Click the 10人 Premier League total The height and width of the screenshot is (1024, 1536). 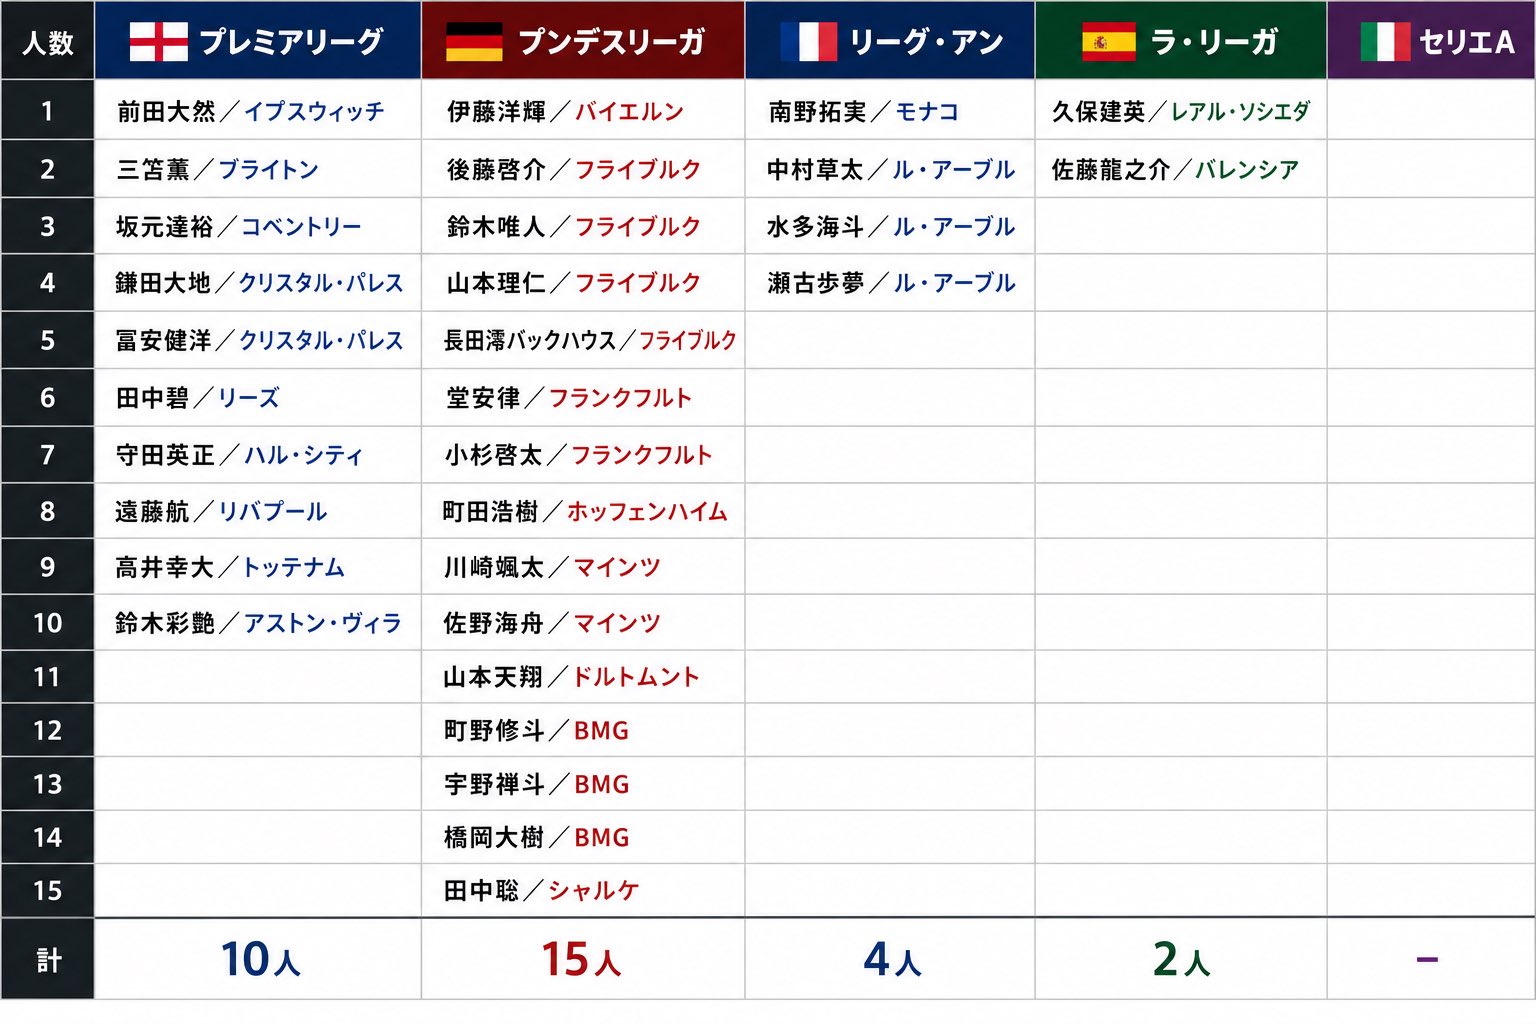260,959
